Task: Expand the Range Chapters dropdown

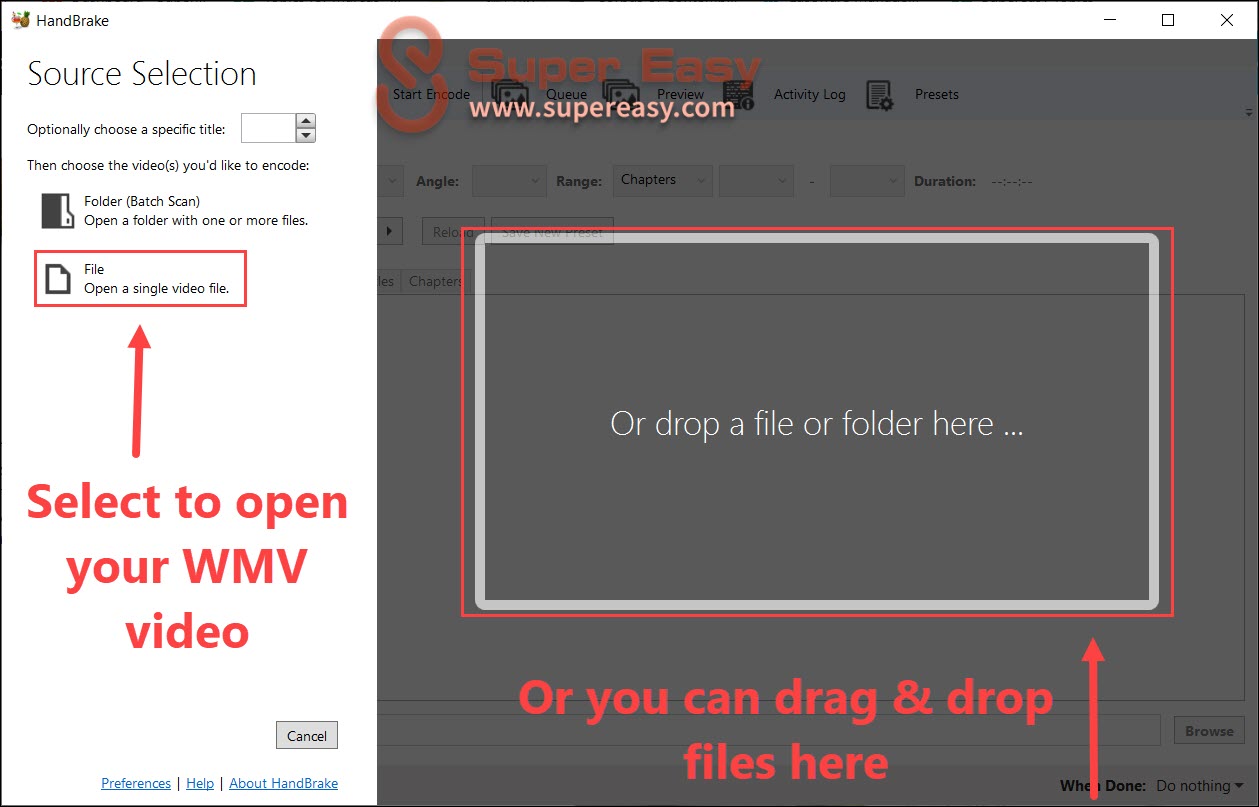Action: [x=663, y=181]
